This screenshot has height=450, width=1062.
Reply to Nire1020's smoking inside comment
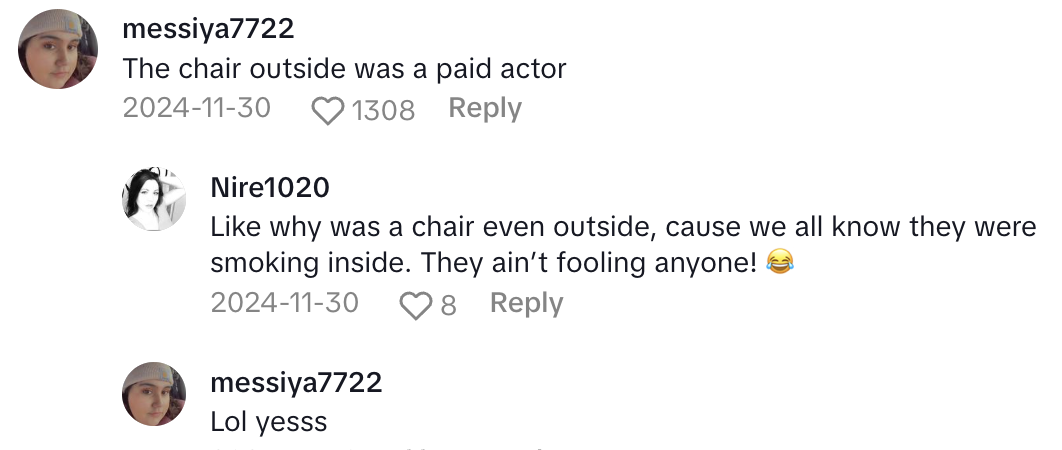[x=526, y=303]
